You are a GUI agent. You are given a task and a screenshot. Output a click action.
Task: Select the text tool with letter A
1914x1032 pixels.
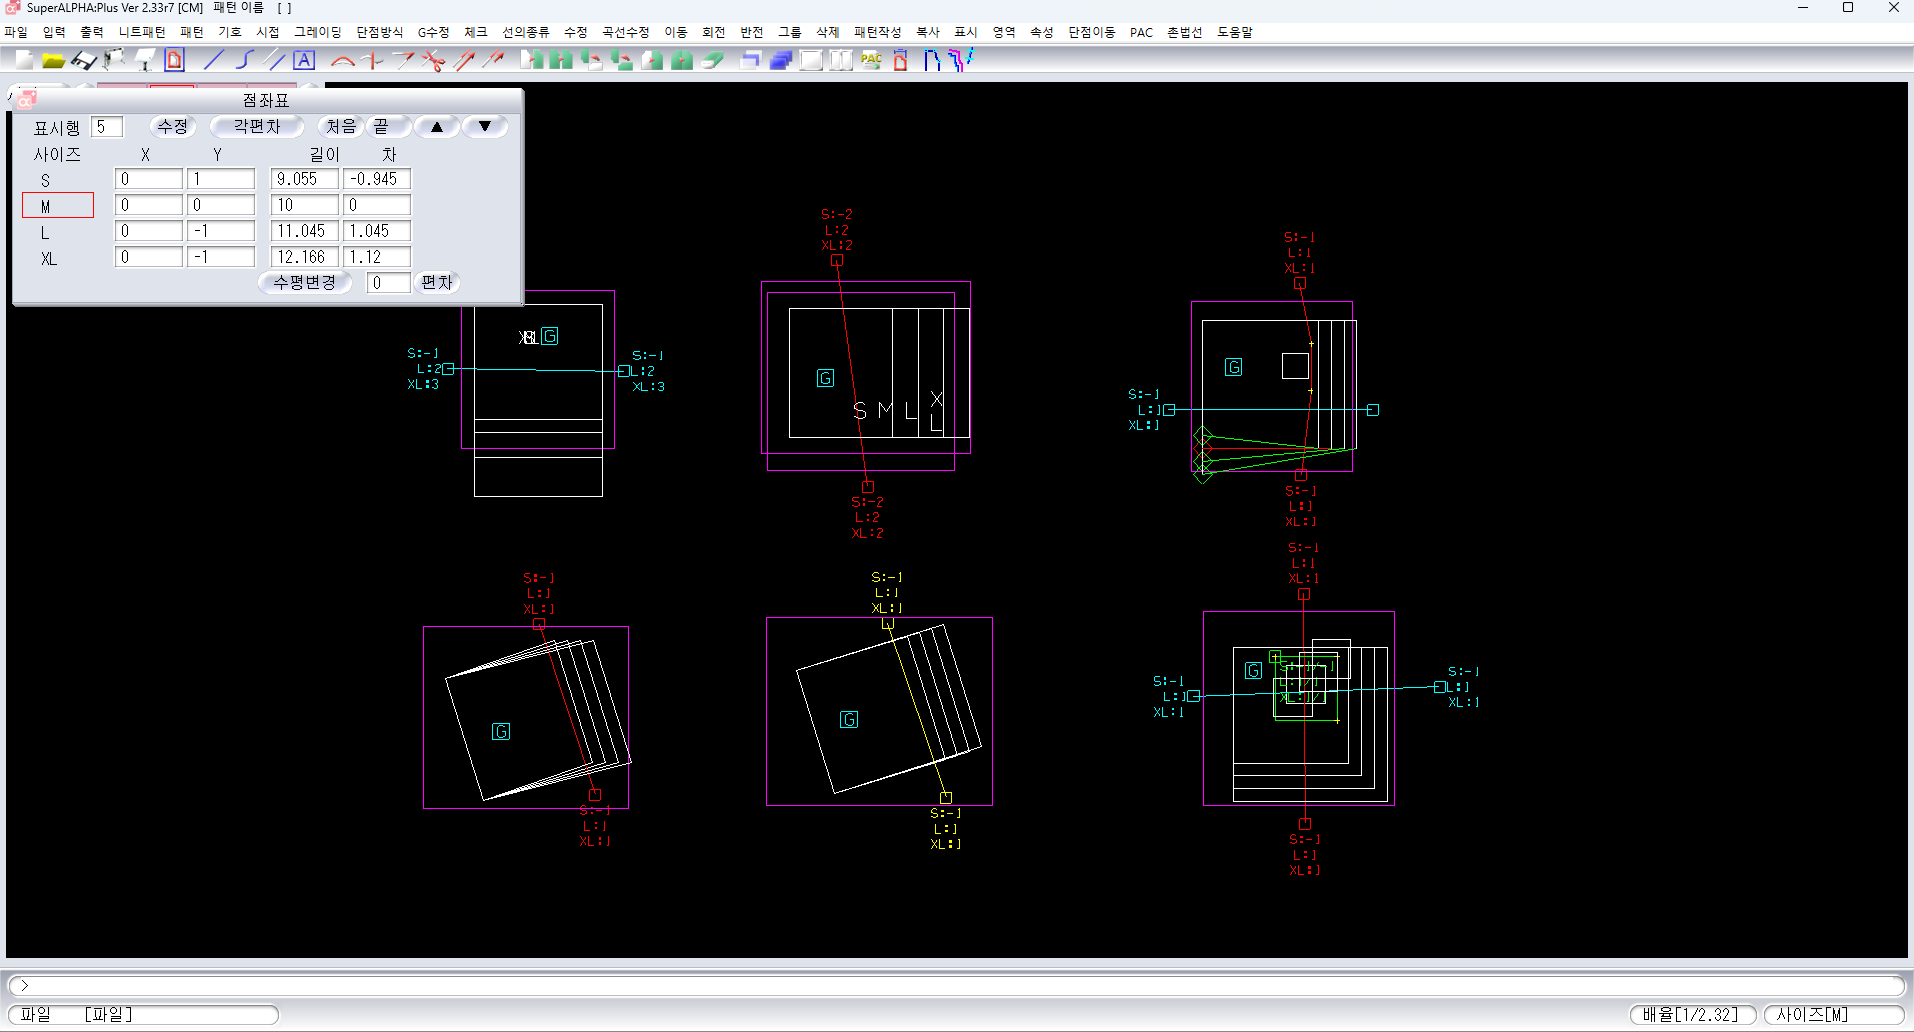(304, 61)
